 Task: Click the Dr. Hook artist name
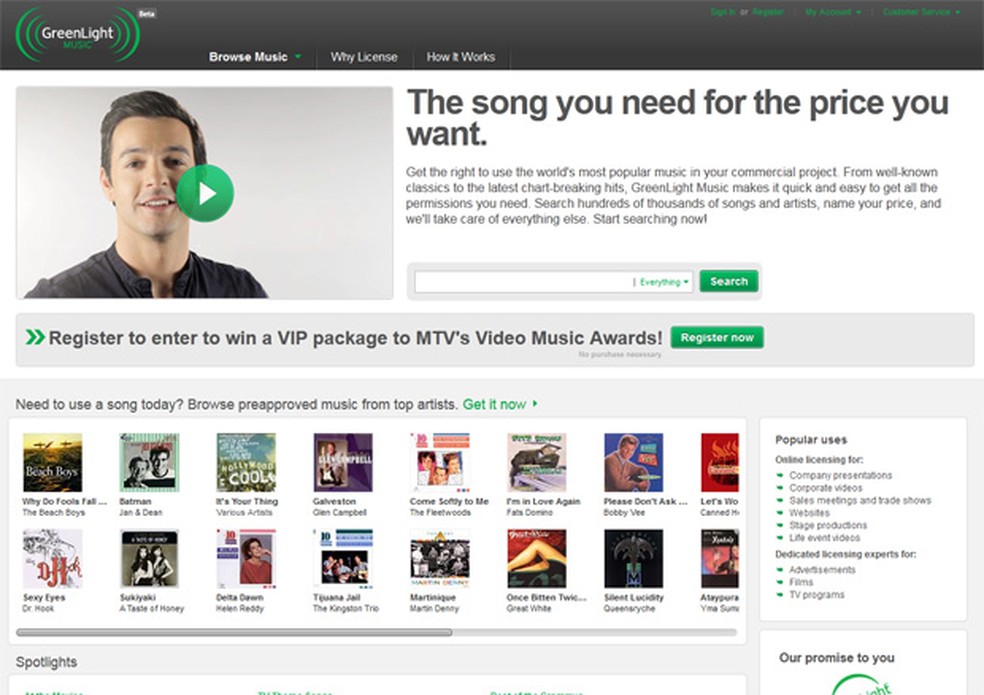click(x=38, y=608)
